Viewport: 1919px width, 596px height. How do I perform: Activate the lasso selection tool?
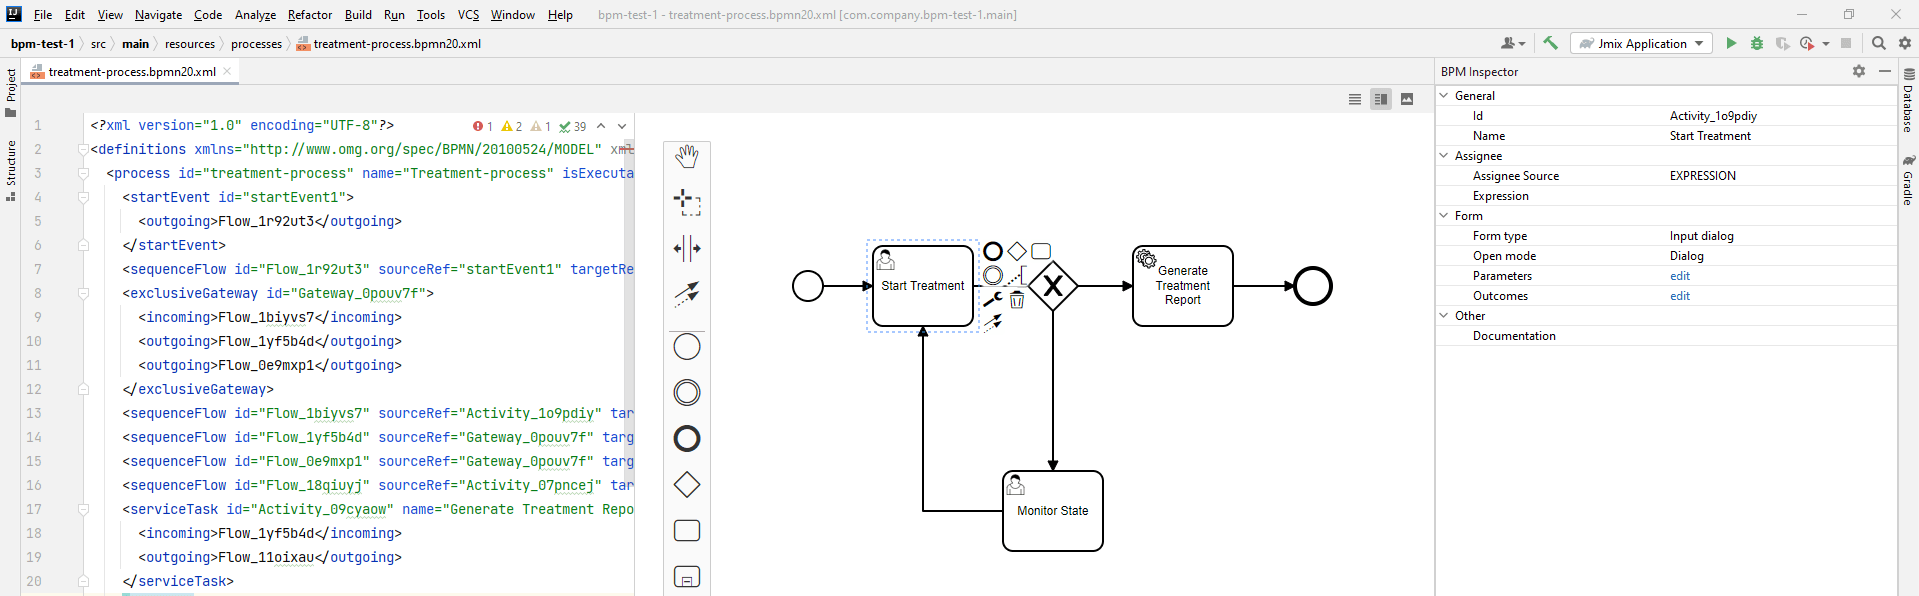click(687, 202)
